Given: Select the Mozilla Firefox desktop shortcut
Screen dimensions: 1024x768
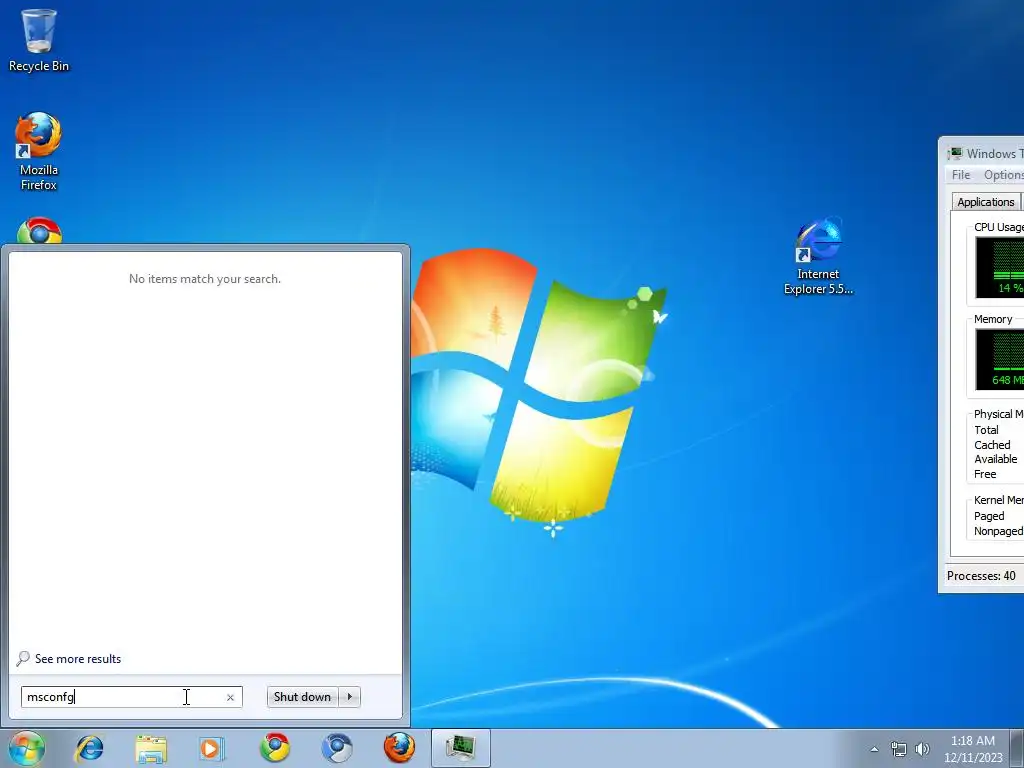Looking at the screenshot, I should coord(39,151).
